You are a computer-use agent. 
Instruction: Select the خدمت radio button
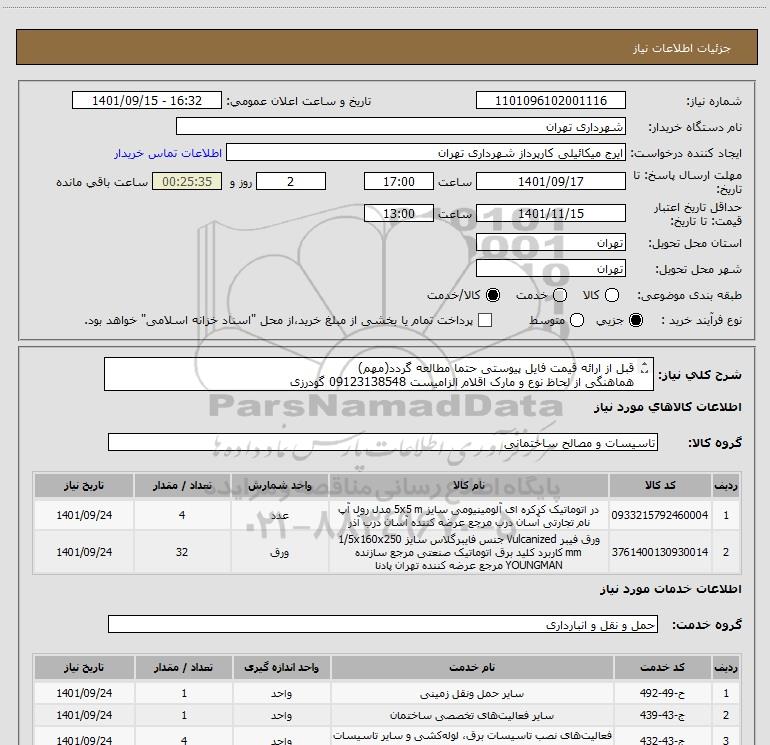click(560, 295)
